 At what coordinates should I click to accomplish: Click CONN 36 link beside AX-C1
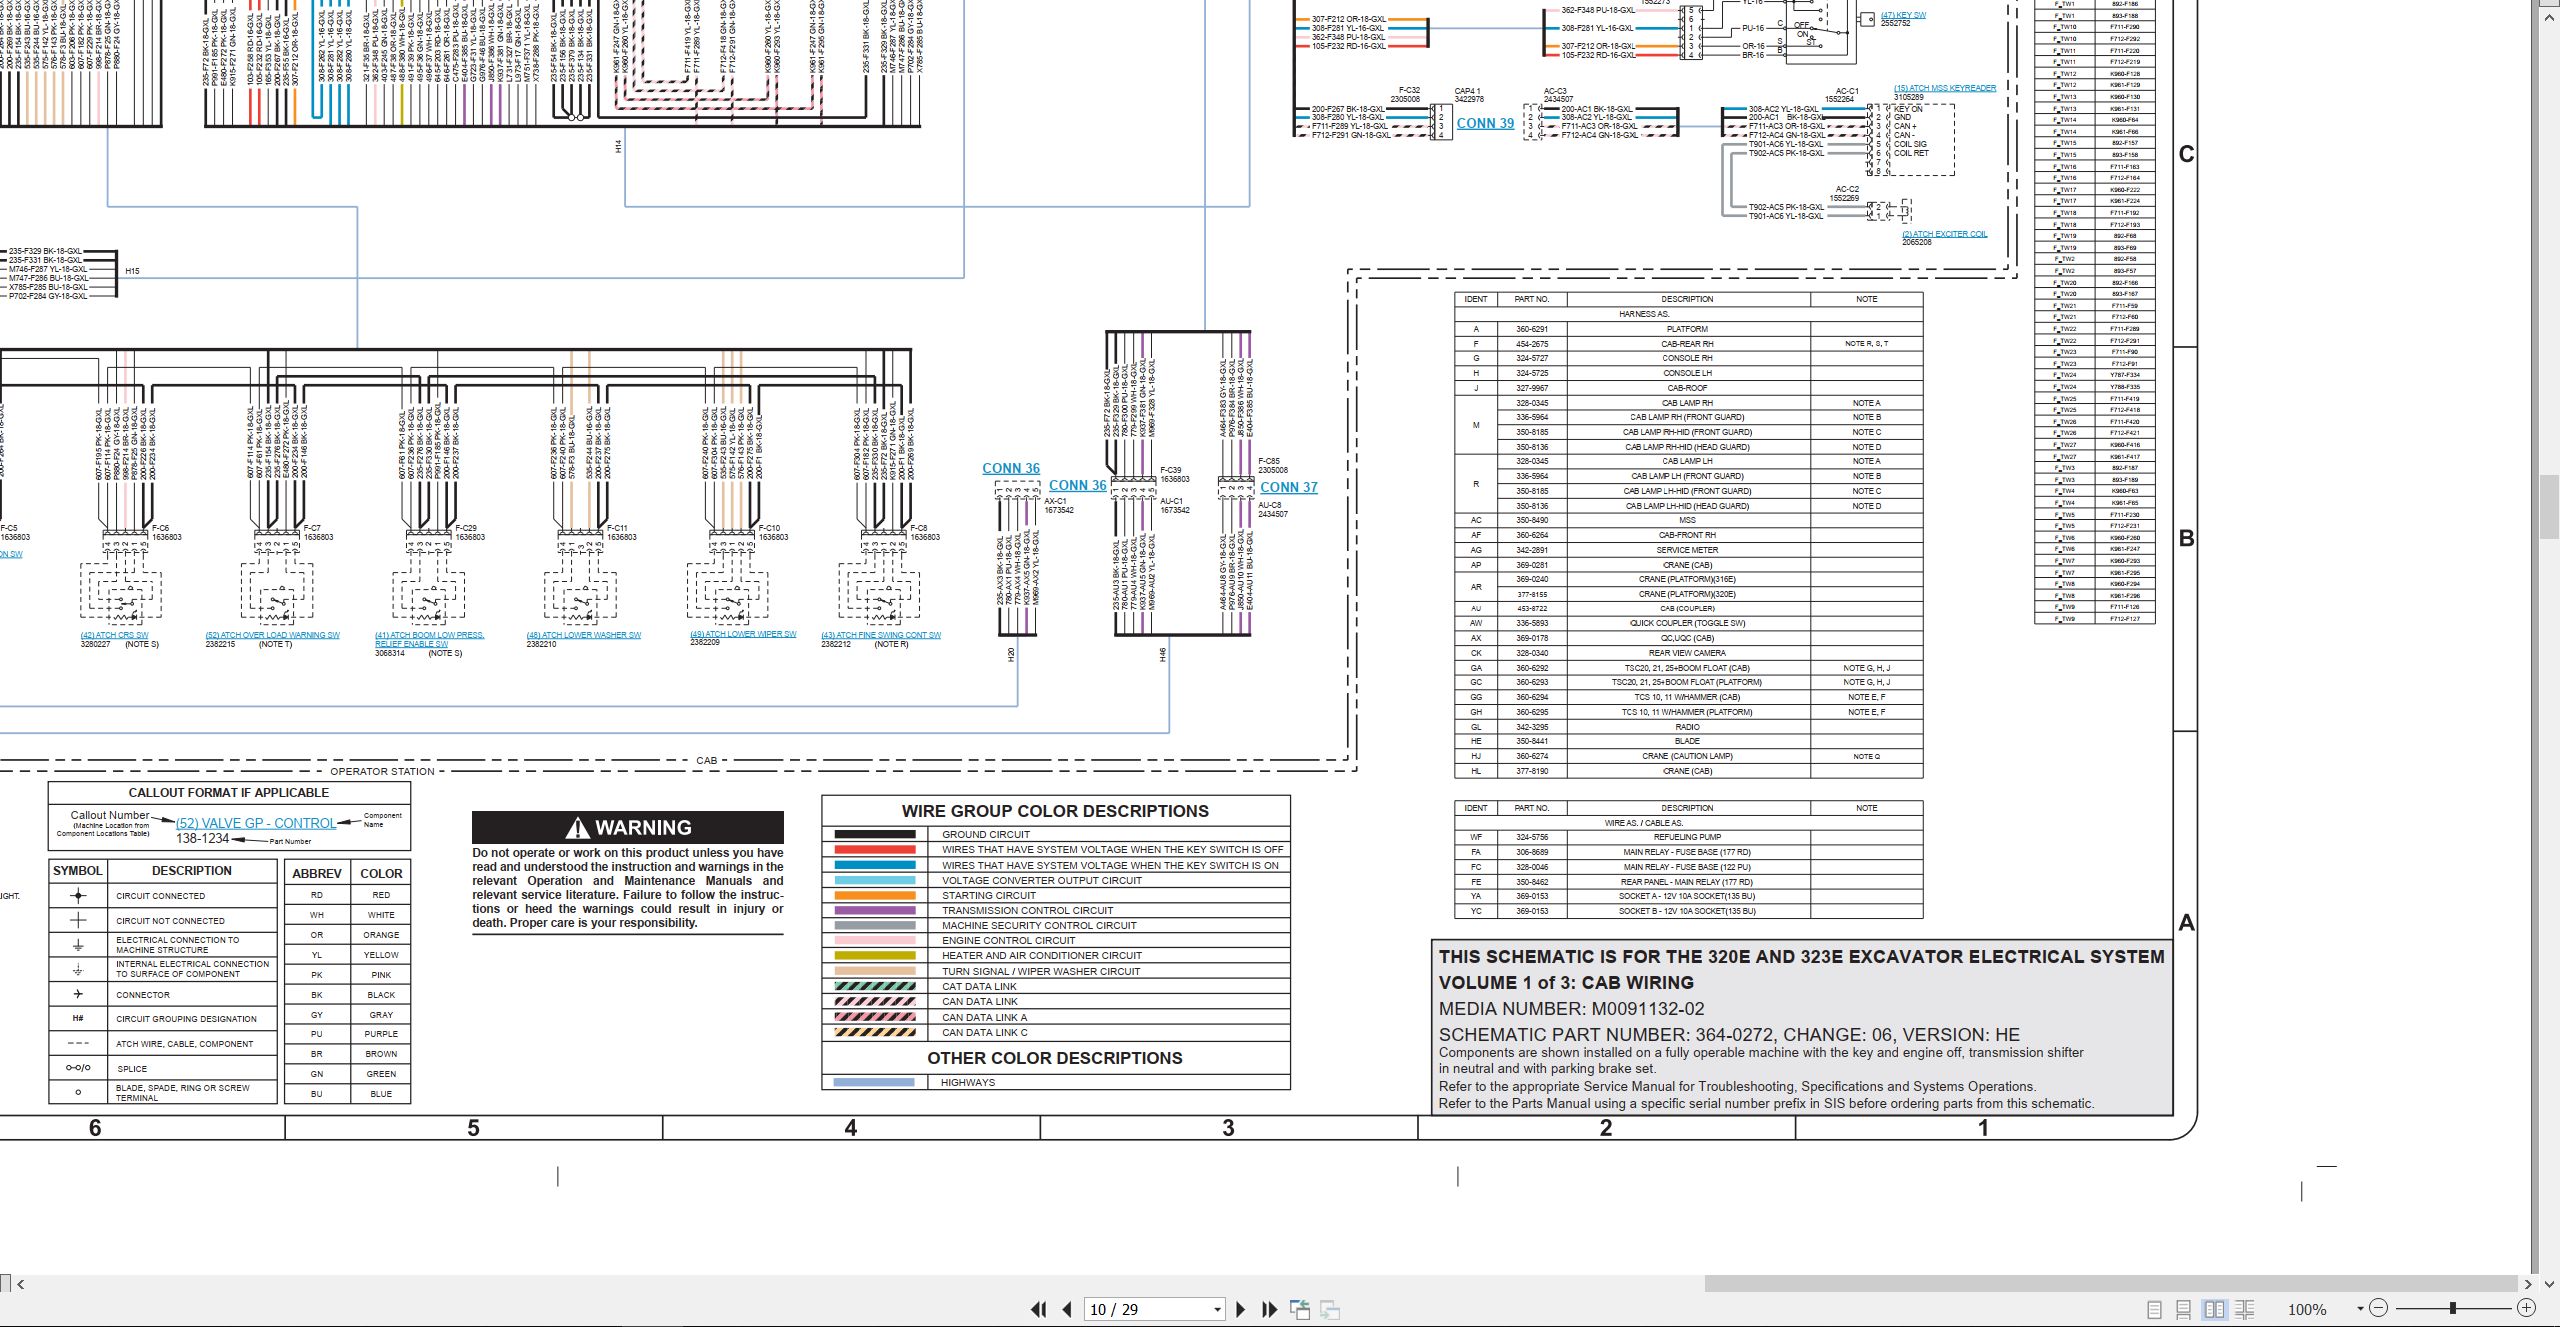point(1077,485)
